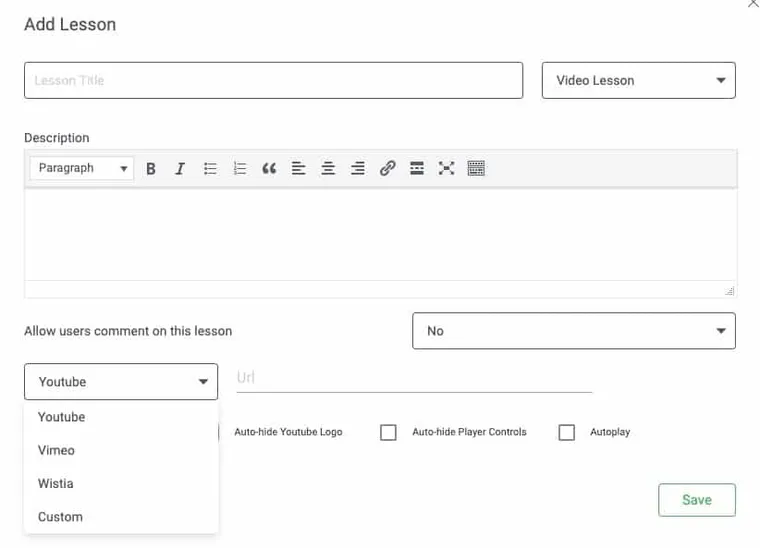Show the toolbar toggle keyboard icon
The image size is (760, 548).
click(476, 169)
